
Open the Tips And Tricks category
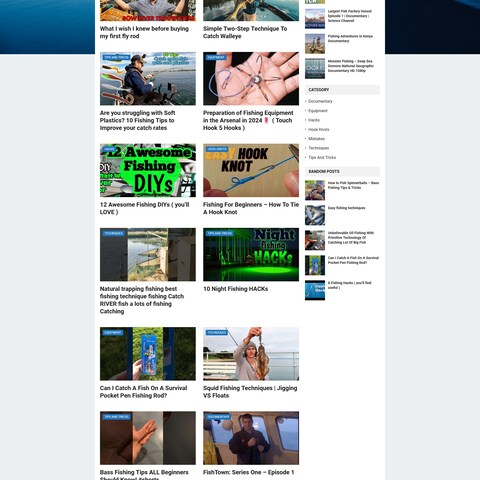[322, 157]
